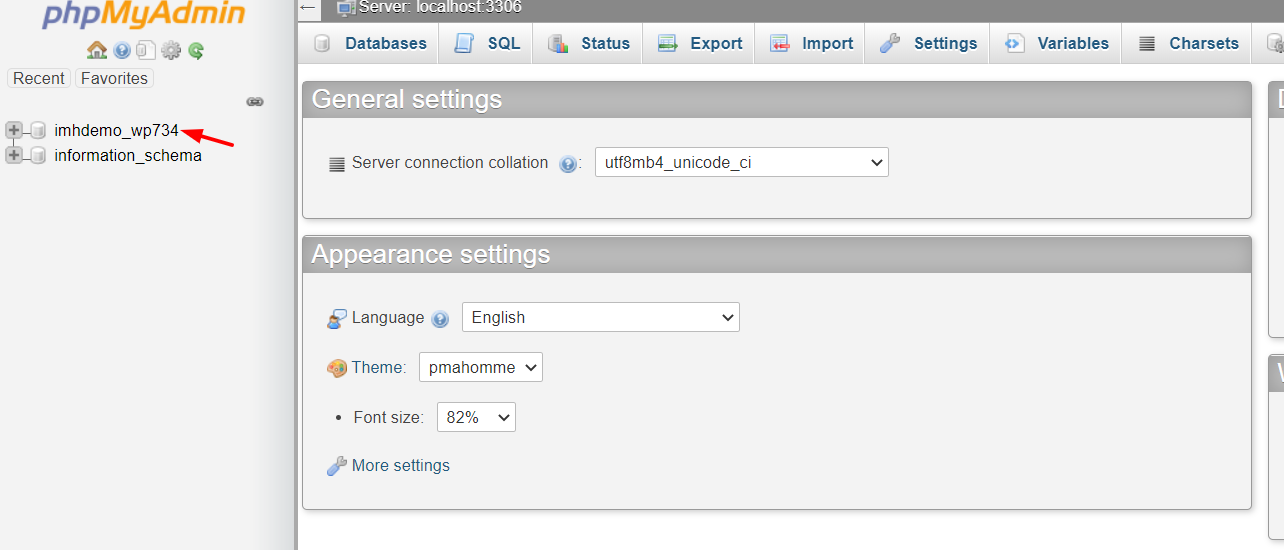Viewport: 1284px width, 550px height.
Task: Switch to the Variables tab
Action: coord(1057,43)
